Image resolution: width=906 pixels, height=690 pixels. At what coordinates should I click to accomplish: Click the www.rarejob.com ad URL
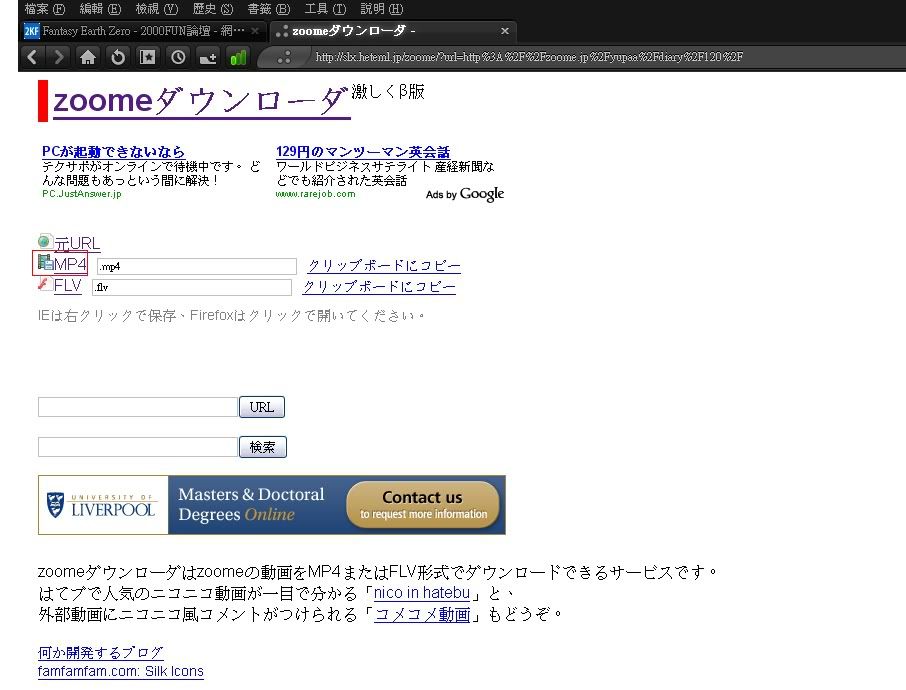click(x=315, y=194)
